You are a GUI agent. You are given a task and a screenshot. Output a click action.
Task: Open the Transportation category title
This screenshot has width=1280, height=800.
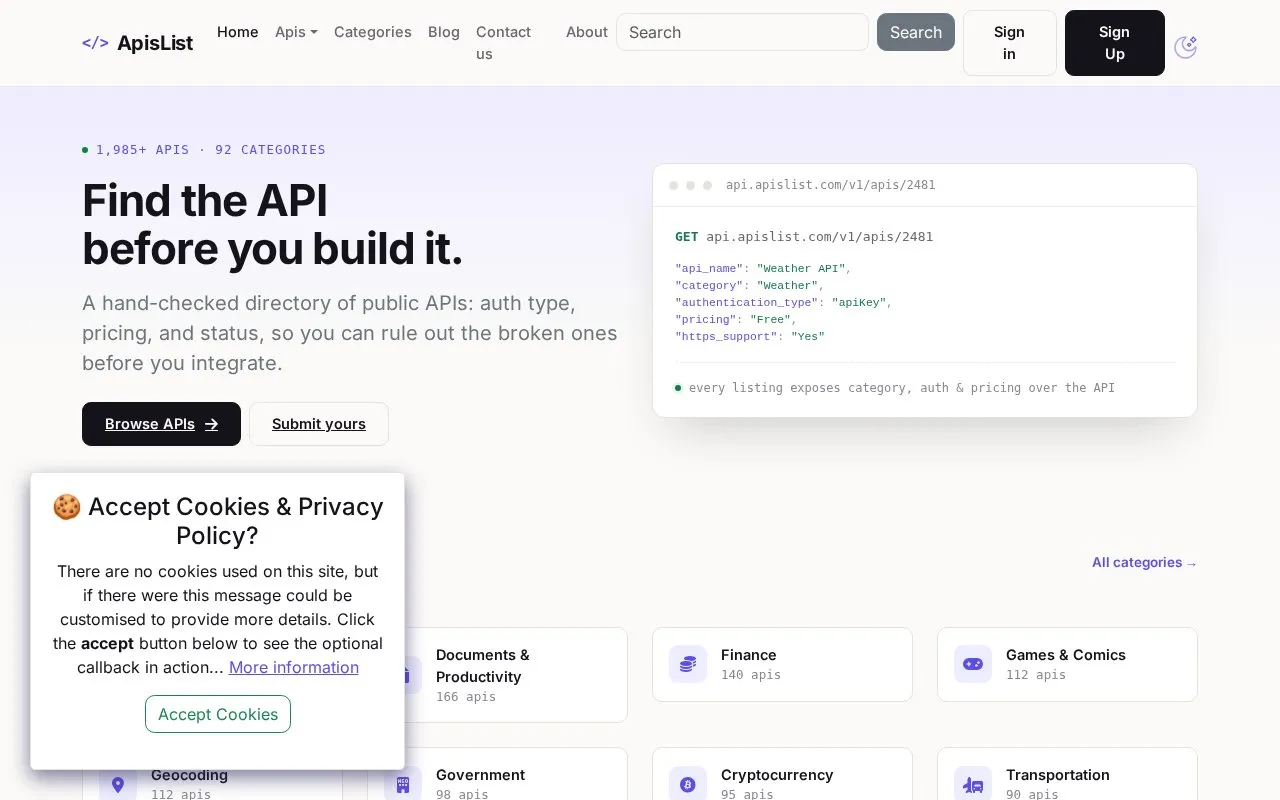point(1058,775)
